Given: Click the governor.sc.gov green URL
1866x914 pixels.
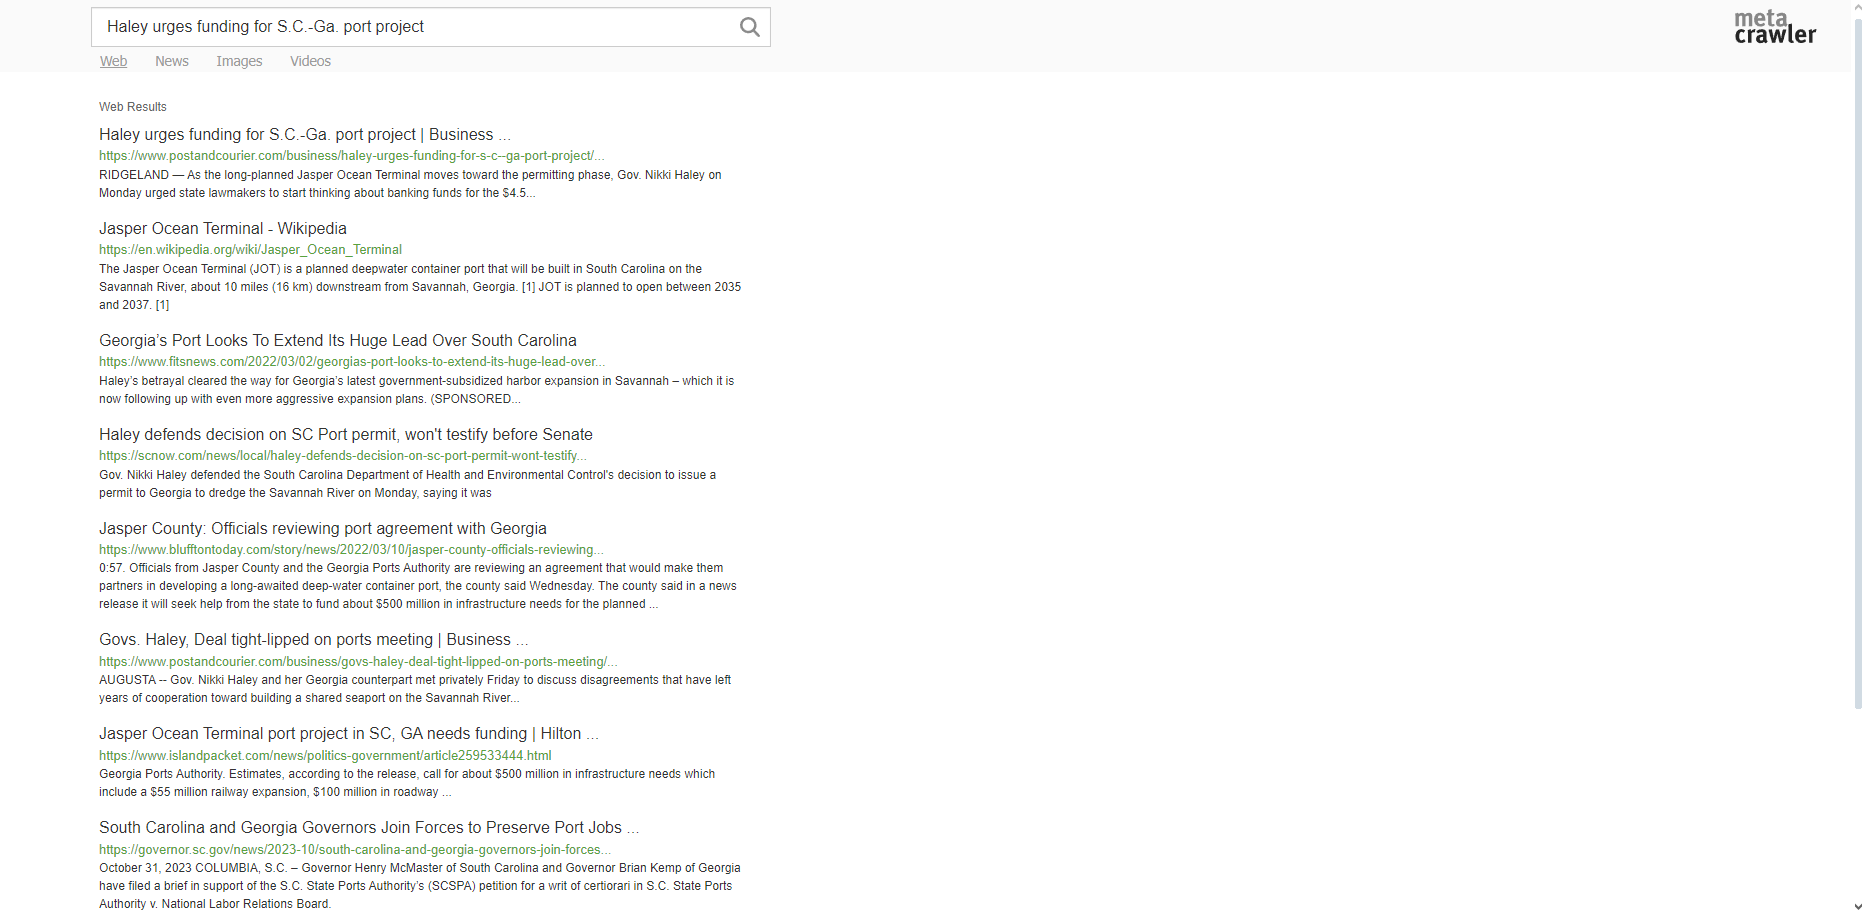Looking at the screenshot, I should pyautogui.click(x=355, y=850).
